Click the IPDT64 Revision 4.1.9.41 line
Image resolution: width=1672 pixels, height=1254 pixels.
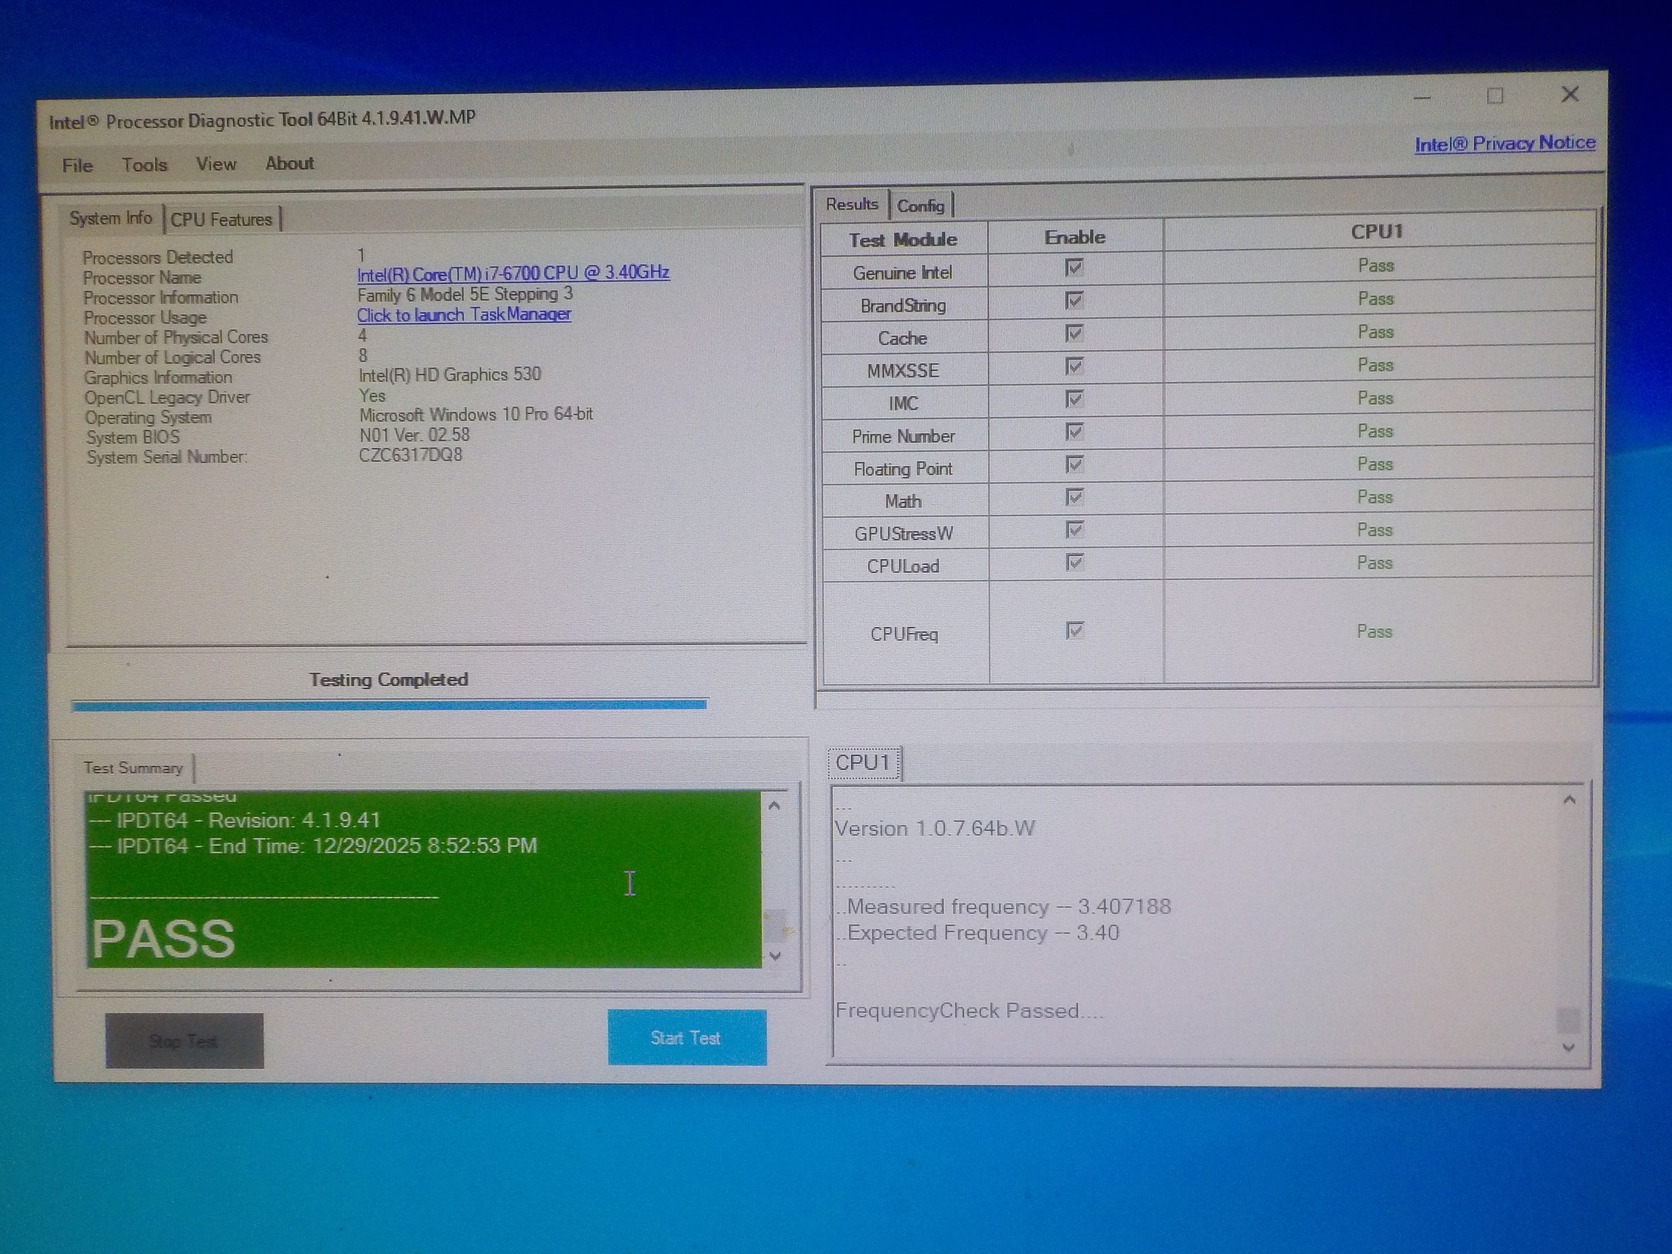(235, 821)
